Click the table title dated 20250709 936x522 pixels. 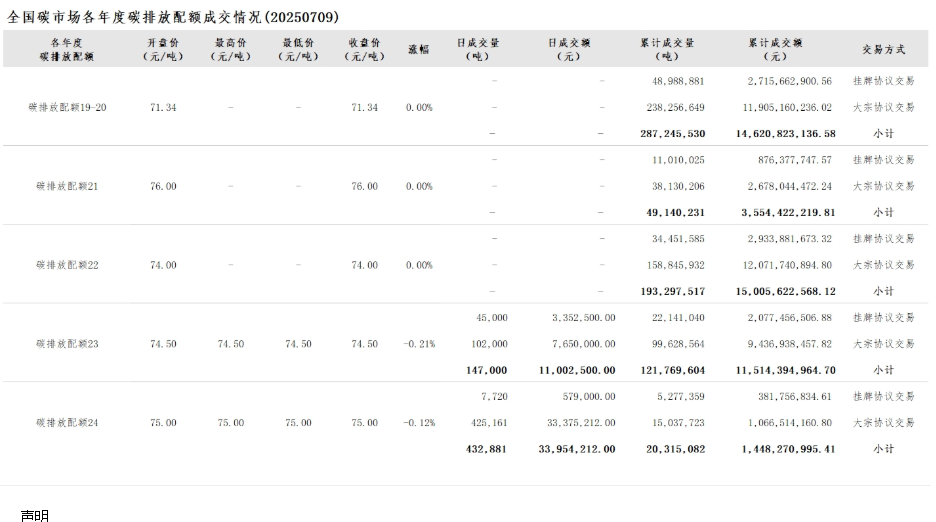172,17
